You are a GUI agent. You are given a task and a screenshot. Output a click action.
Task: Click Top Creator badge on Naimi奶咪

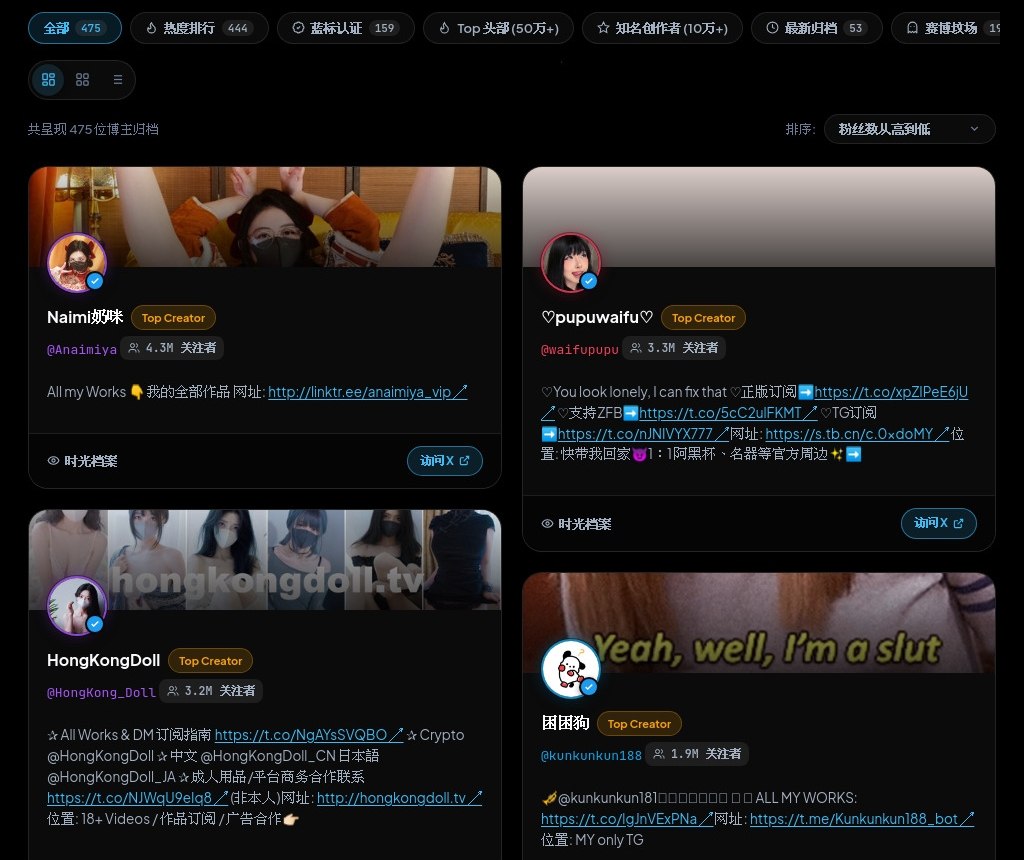(173, 318)
